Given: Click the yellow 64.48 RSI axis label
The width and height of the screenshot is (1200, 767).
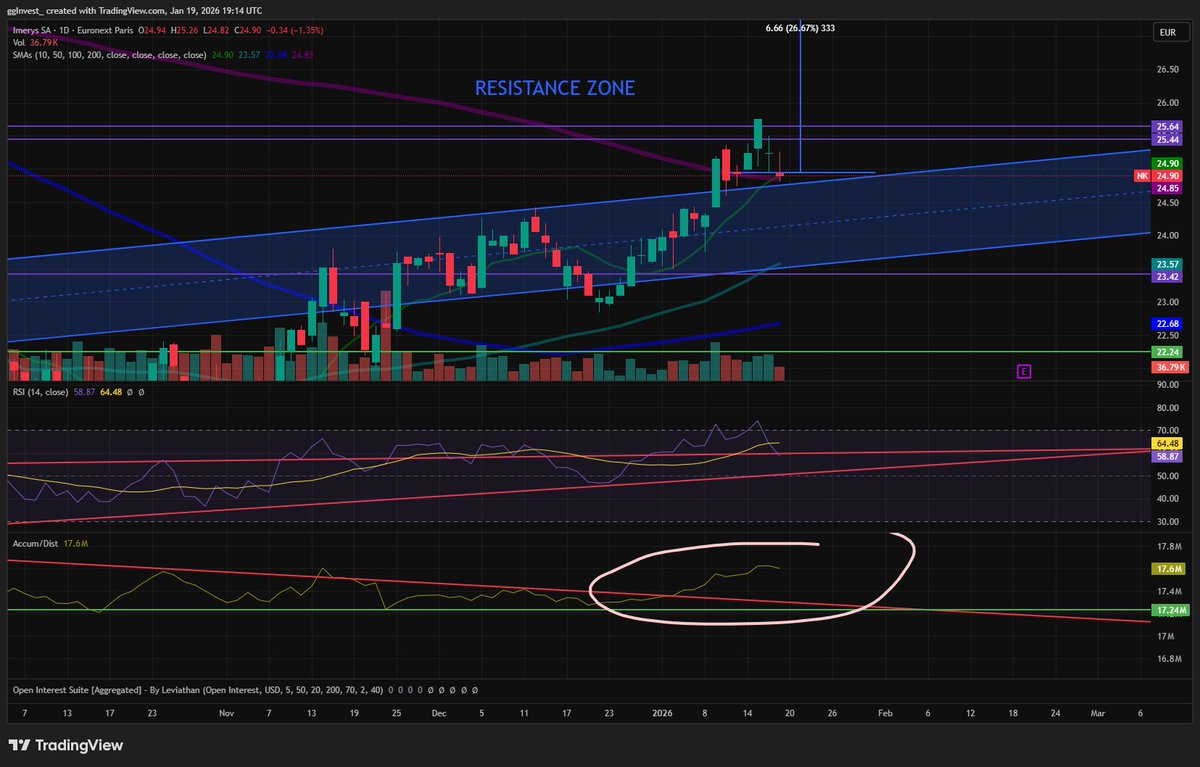Looking at the screenshot, I should 1167,443.
